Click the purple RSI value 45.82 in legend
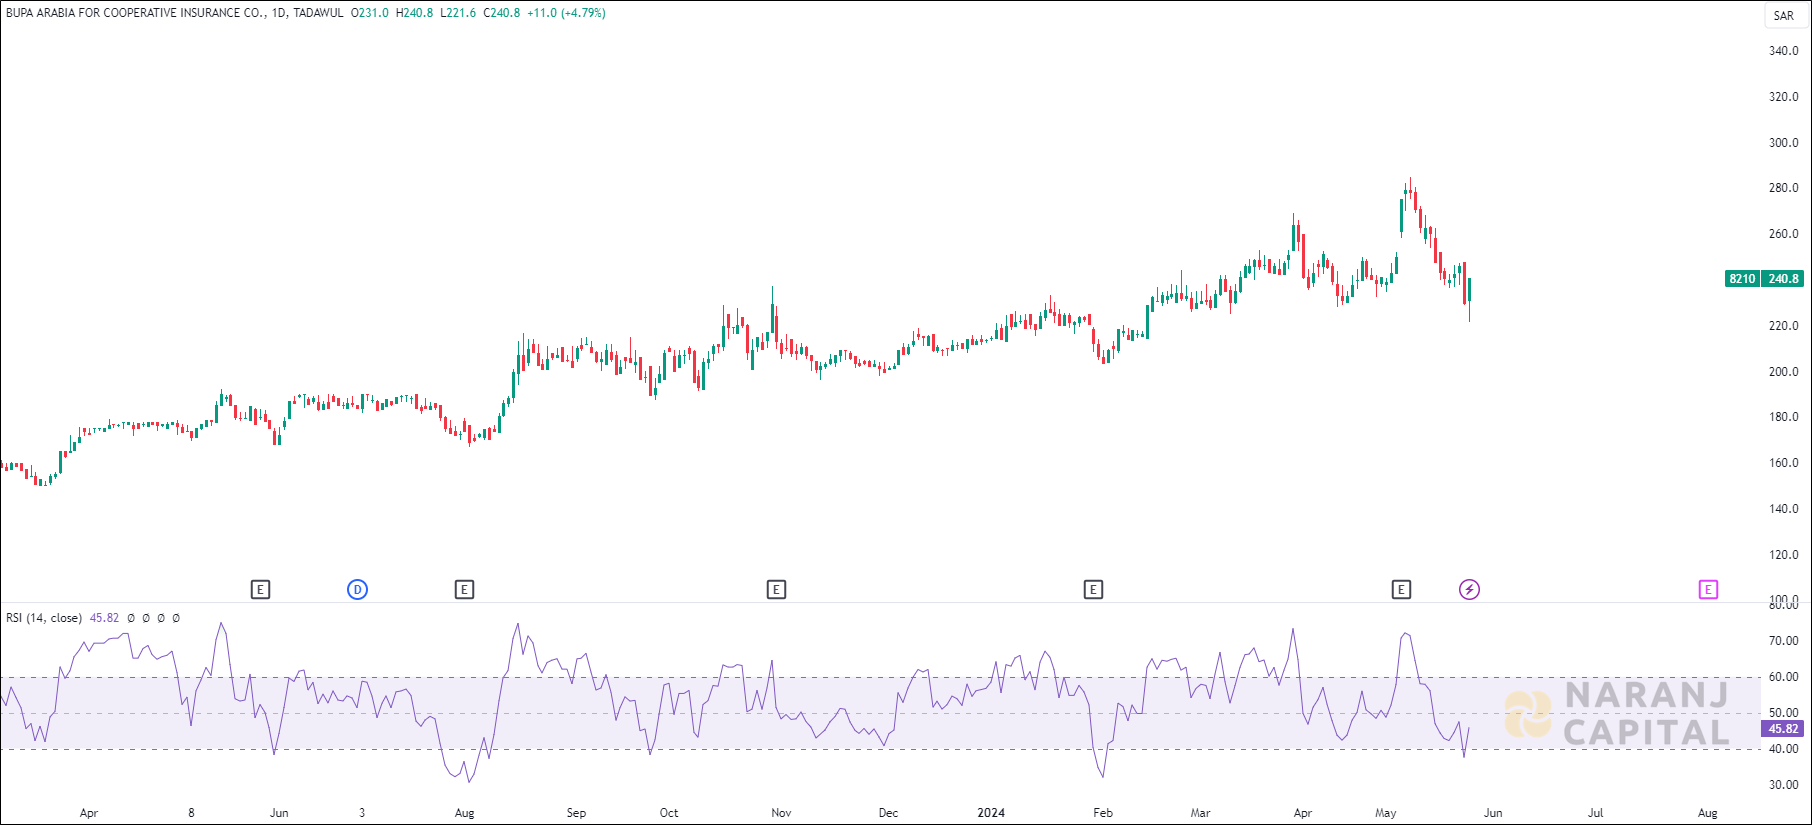 coord(104,618)
